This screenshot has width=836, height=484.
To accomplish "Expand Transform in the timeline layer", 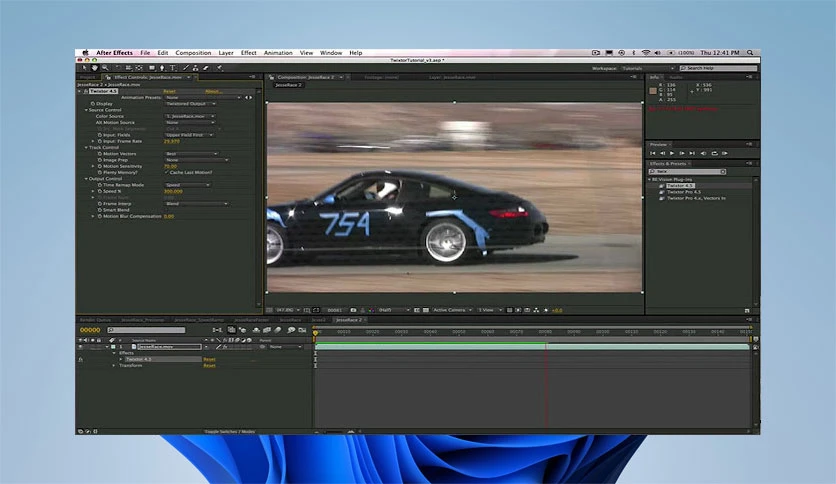I will click(114, 366).
